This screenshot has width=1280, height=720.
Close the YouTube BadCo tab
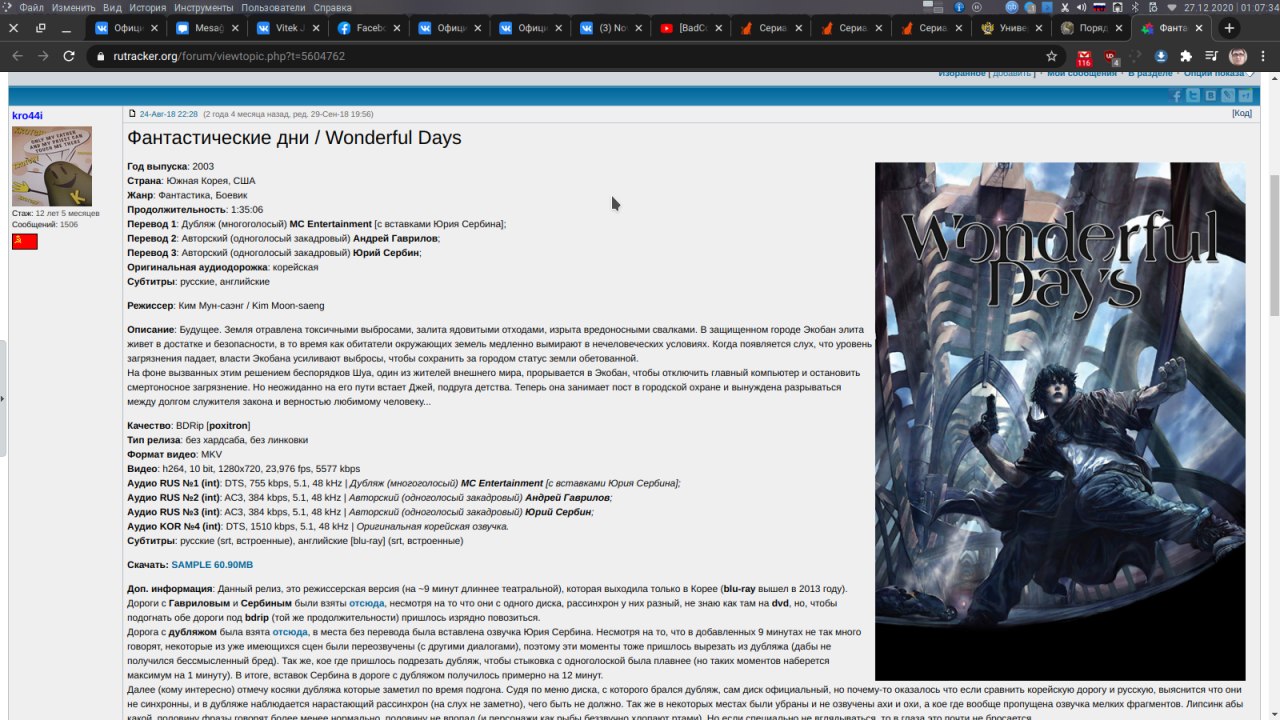pos(718,28)
